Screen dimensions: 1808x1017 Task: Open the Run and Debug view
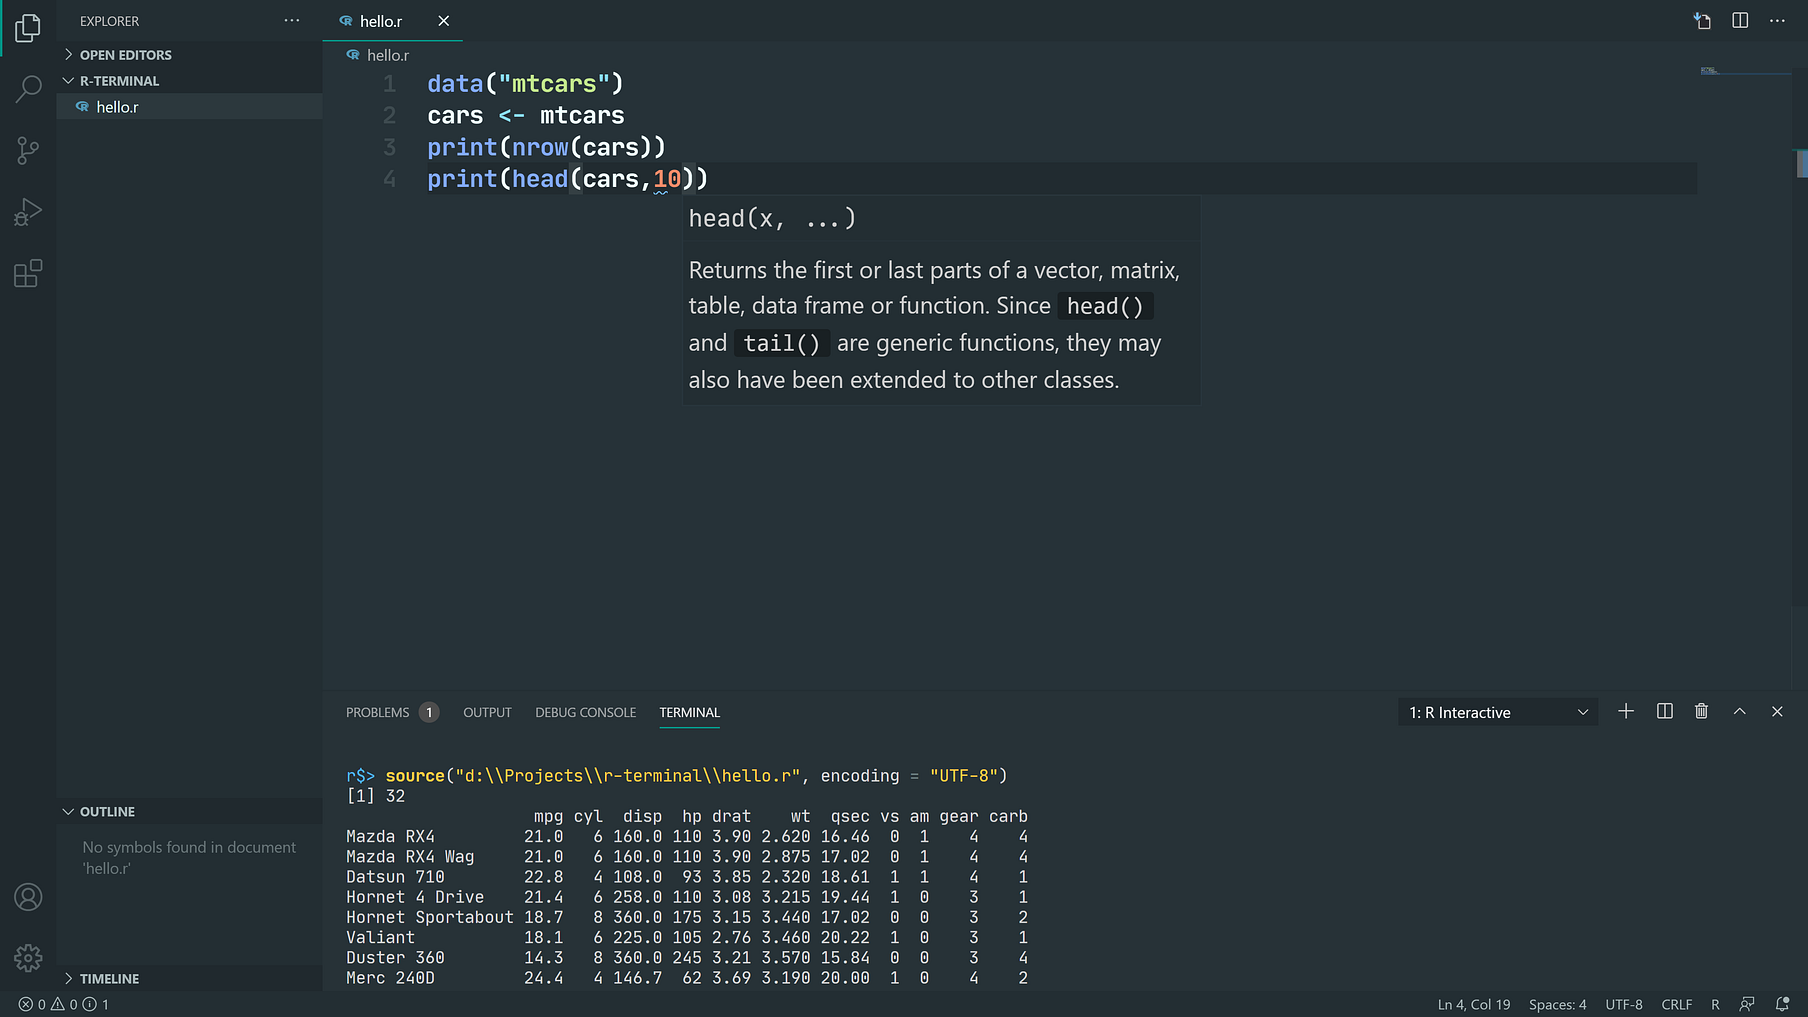point(28,211)
